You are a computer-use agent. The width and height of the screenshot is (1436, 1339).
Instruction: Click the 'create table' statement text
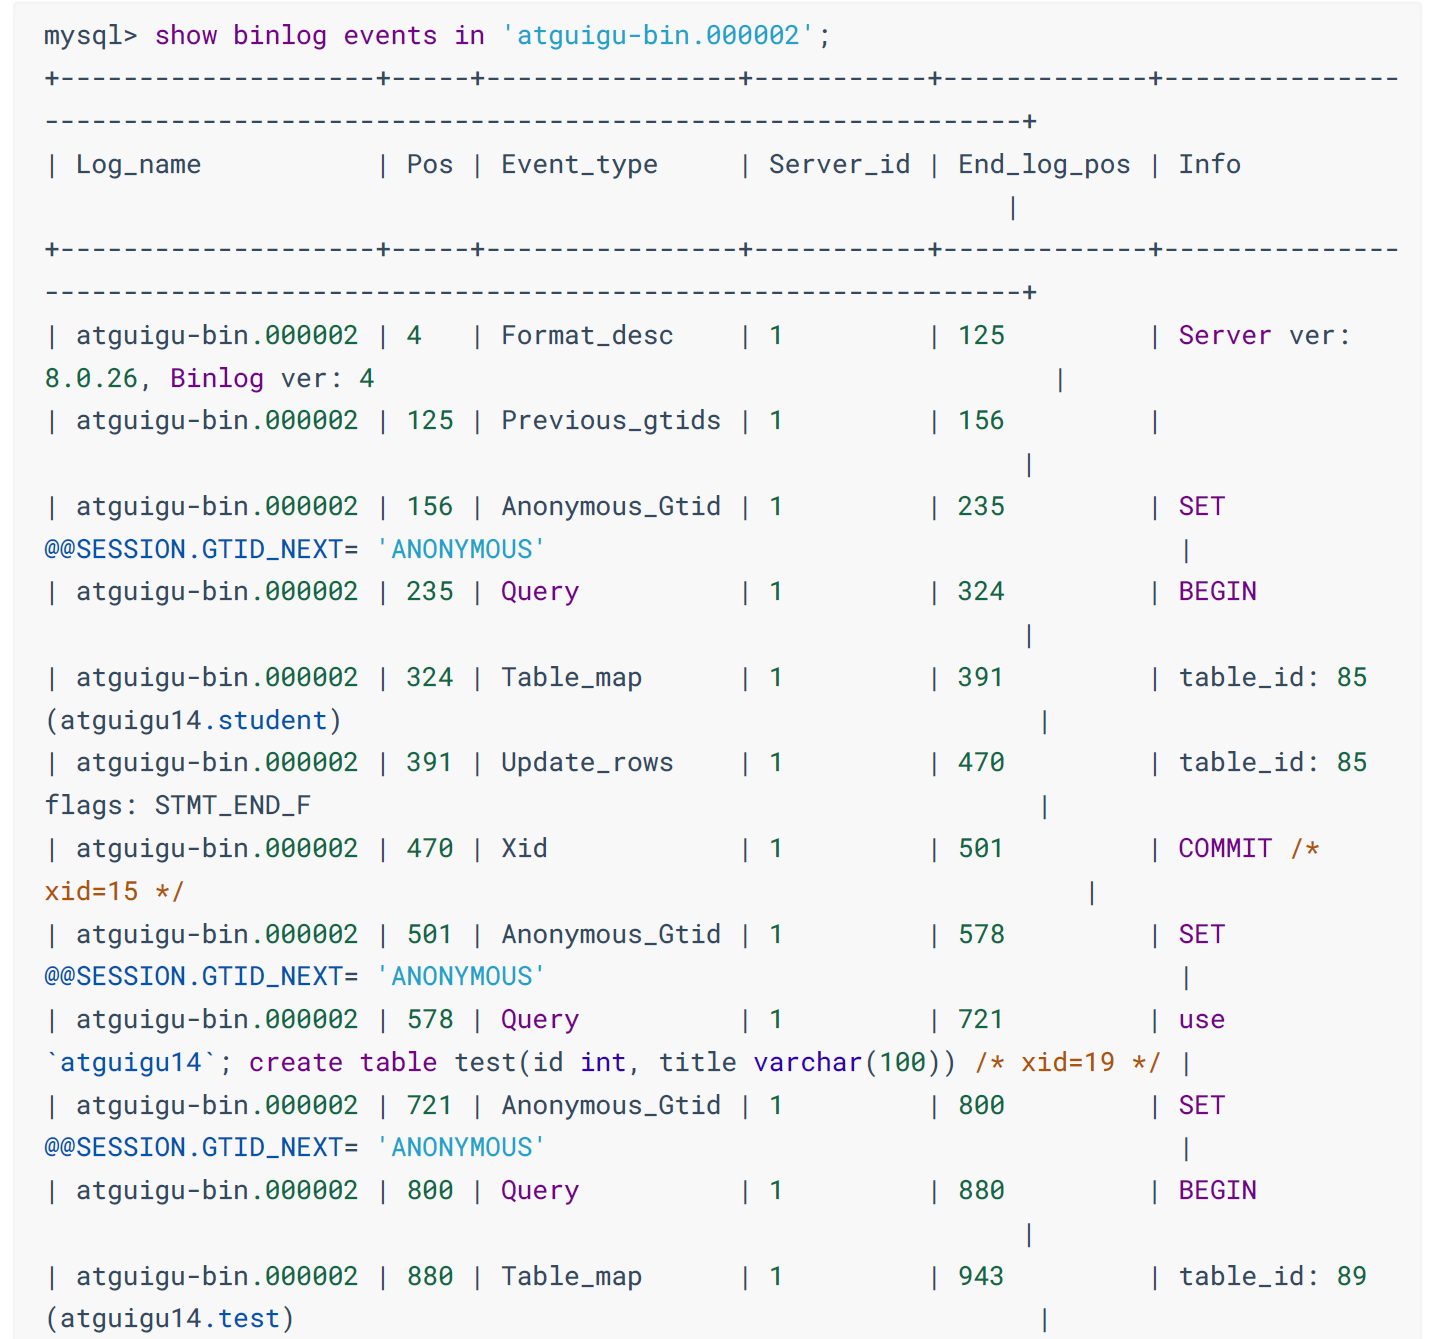[x=343, y=1063]
